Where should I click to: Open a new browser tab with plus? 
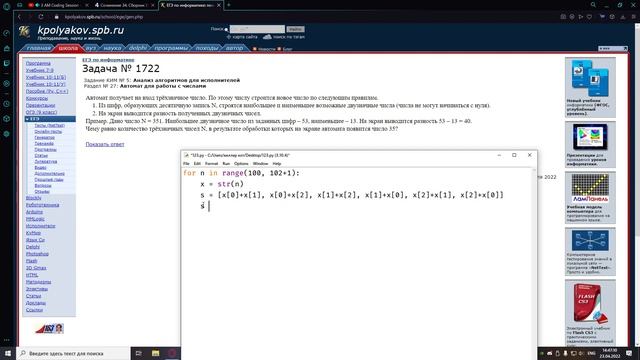click(228, 5)
